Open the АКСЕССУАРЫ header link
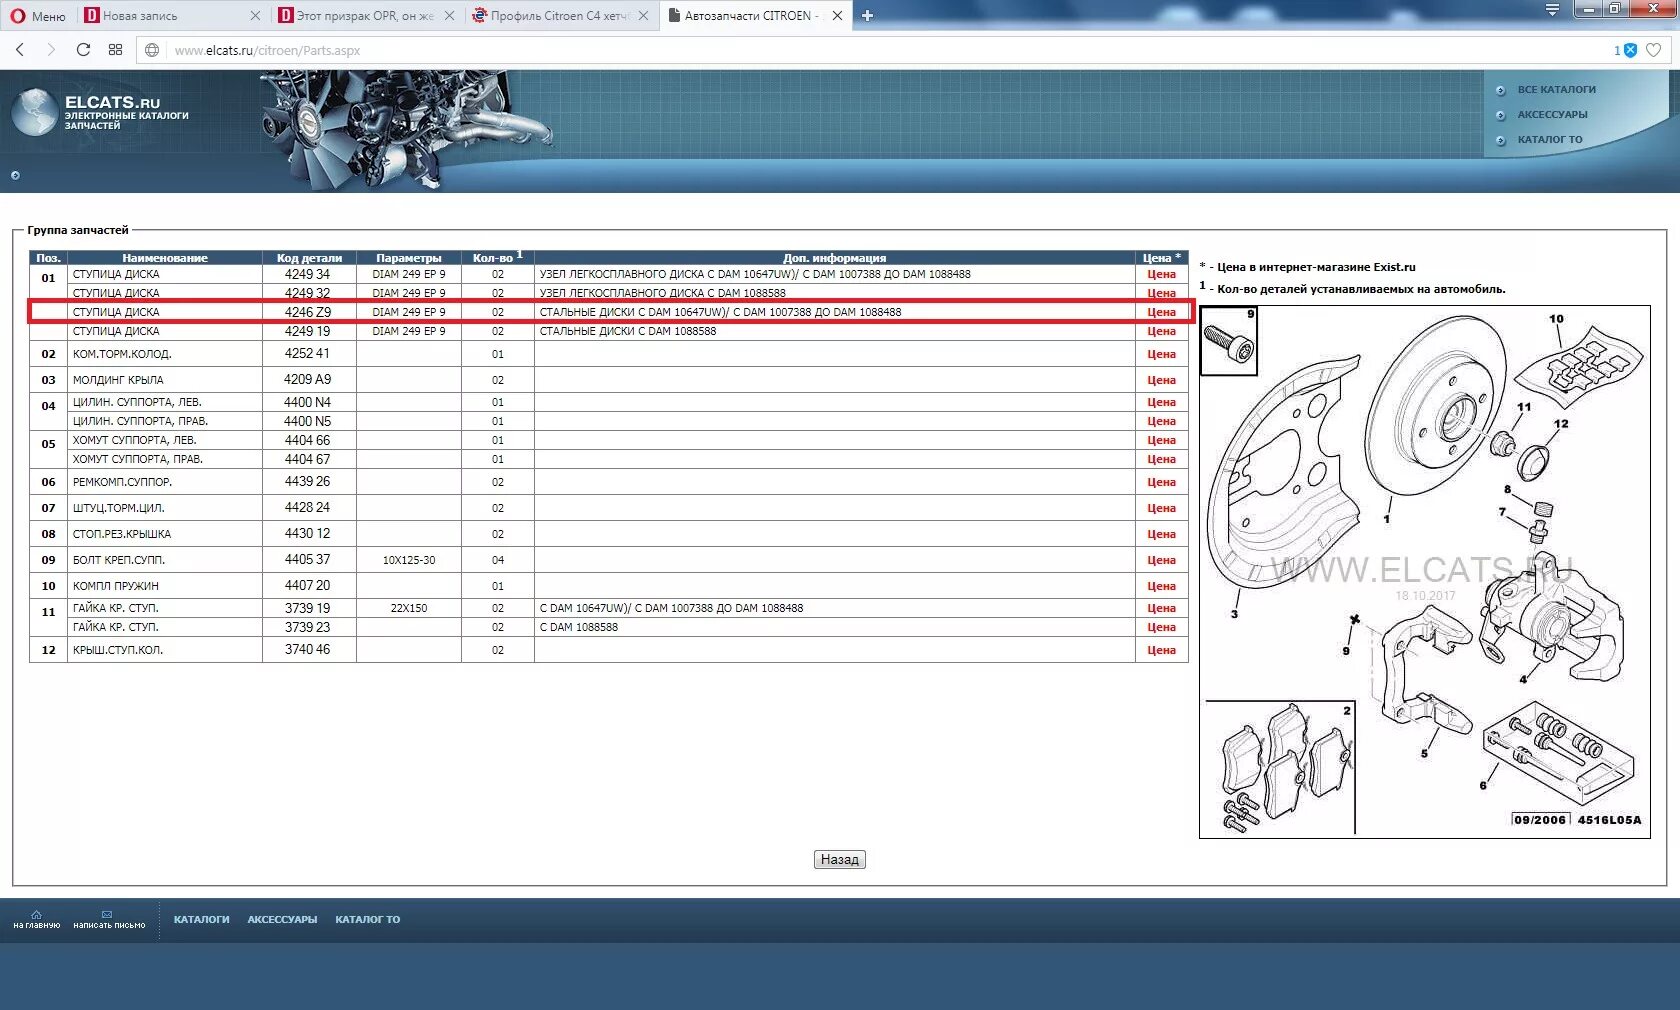 point(1552,115)
